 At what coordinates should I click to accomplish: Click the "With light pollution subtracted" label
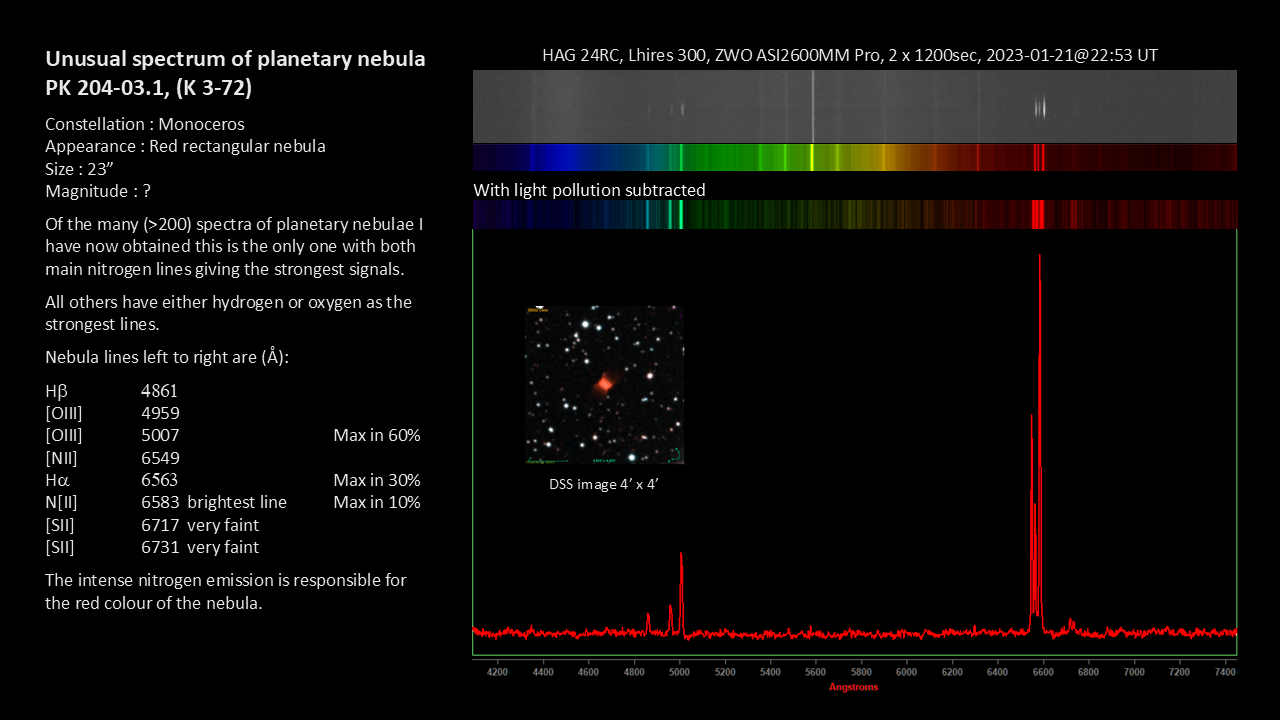pyautogui.click(x=589, y=190)
